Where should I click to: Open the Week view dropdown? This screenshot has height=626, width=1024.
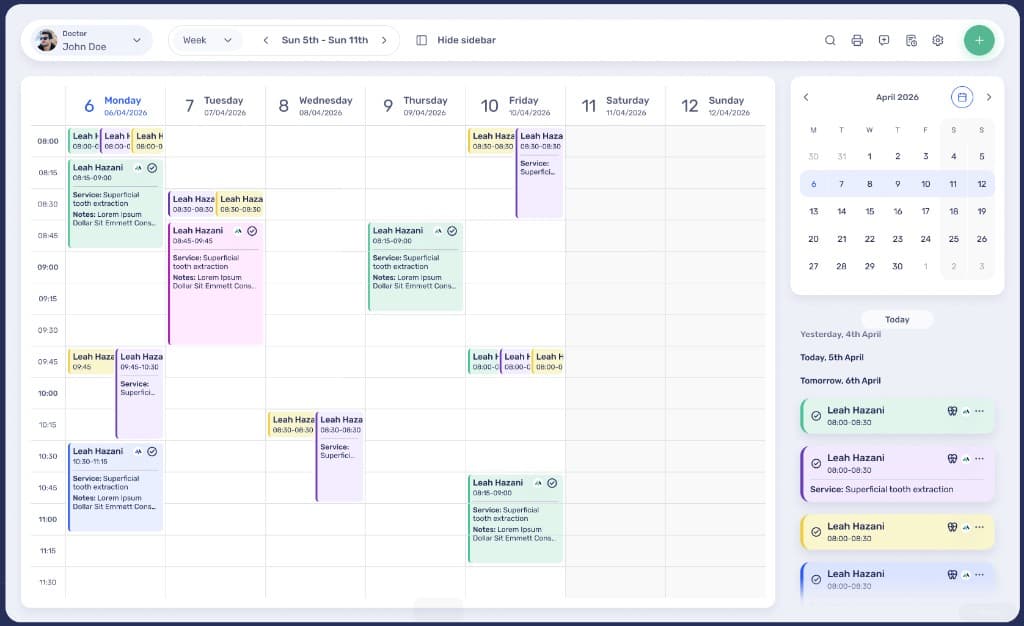tap(206, 40)
